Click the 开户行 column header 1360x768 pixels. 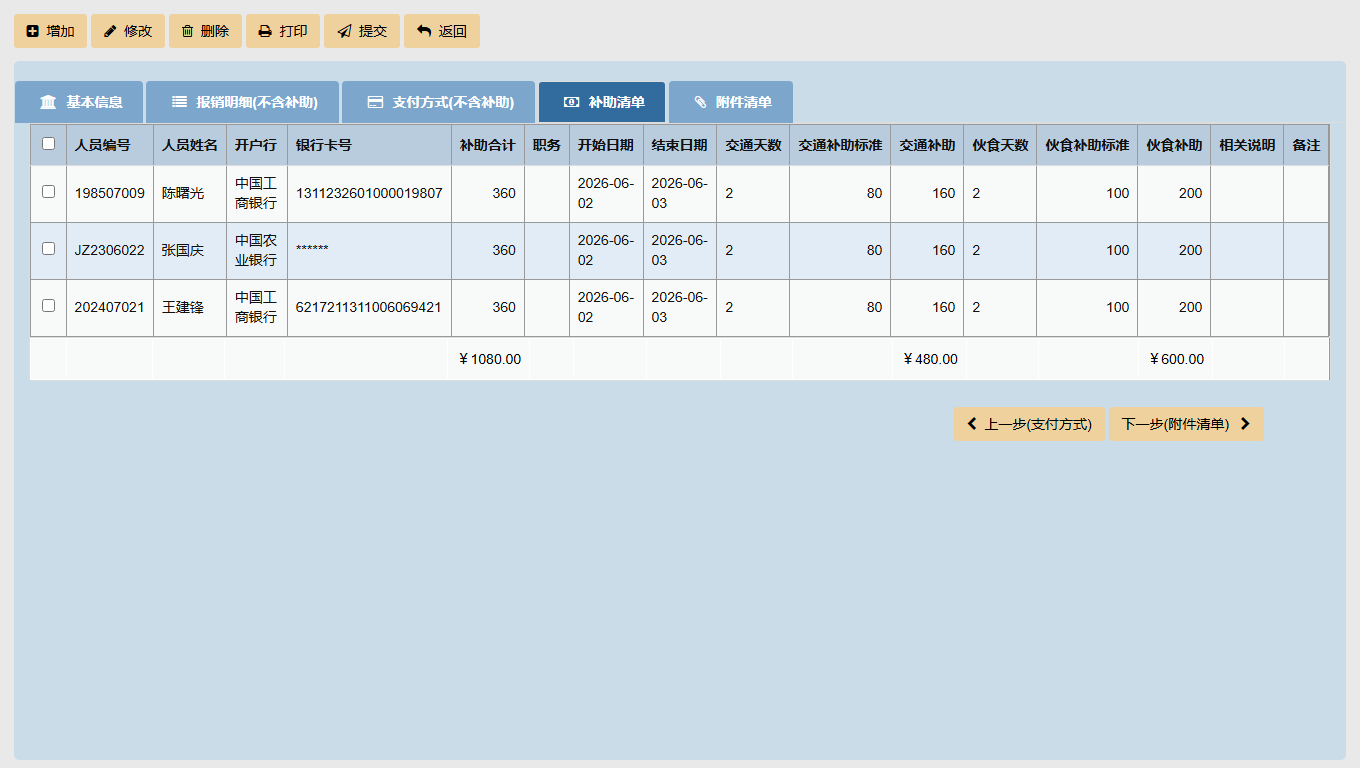click(x=256, y=145)
